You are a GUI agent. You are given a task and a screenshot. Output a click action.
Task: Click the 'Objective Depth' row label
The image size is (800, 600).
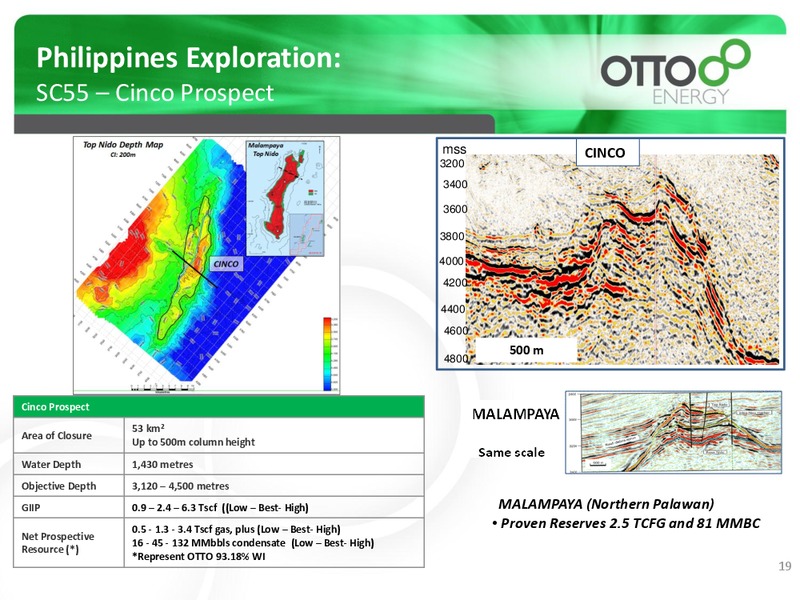[x=59, y=486]
